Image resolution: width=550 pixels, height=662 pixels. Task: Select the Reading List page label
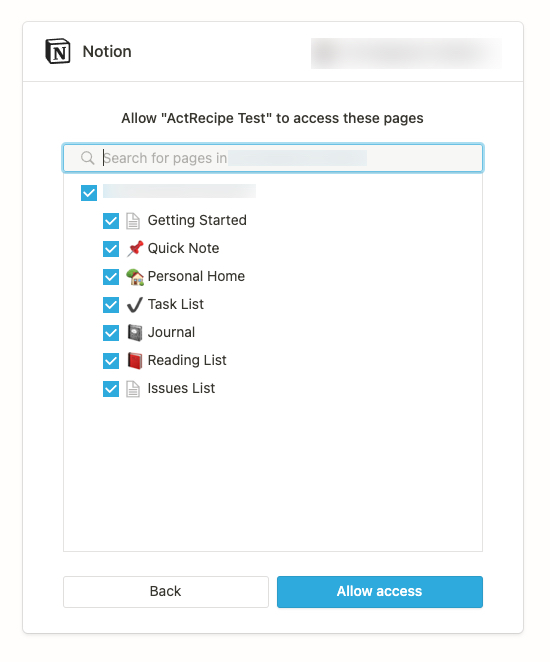tap(187, 360)
